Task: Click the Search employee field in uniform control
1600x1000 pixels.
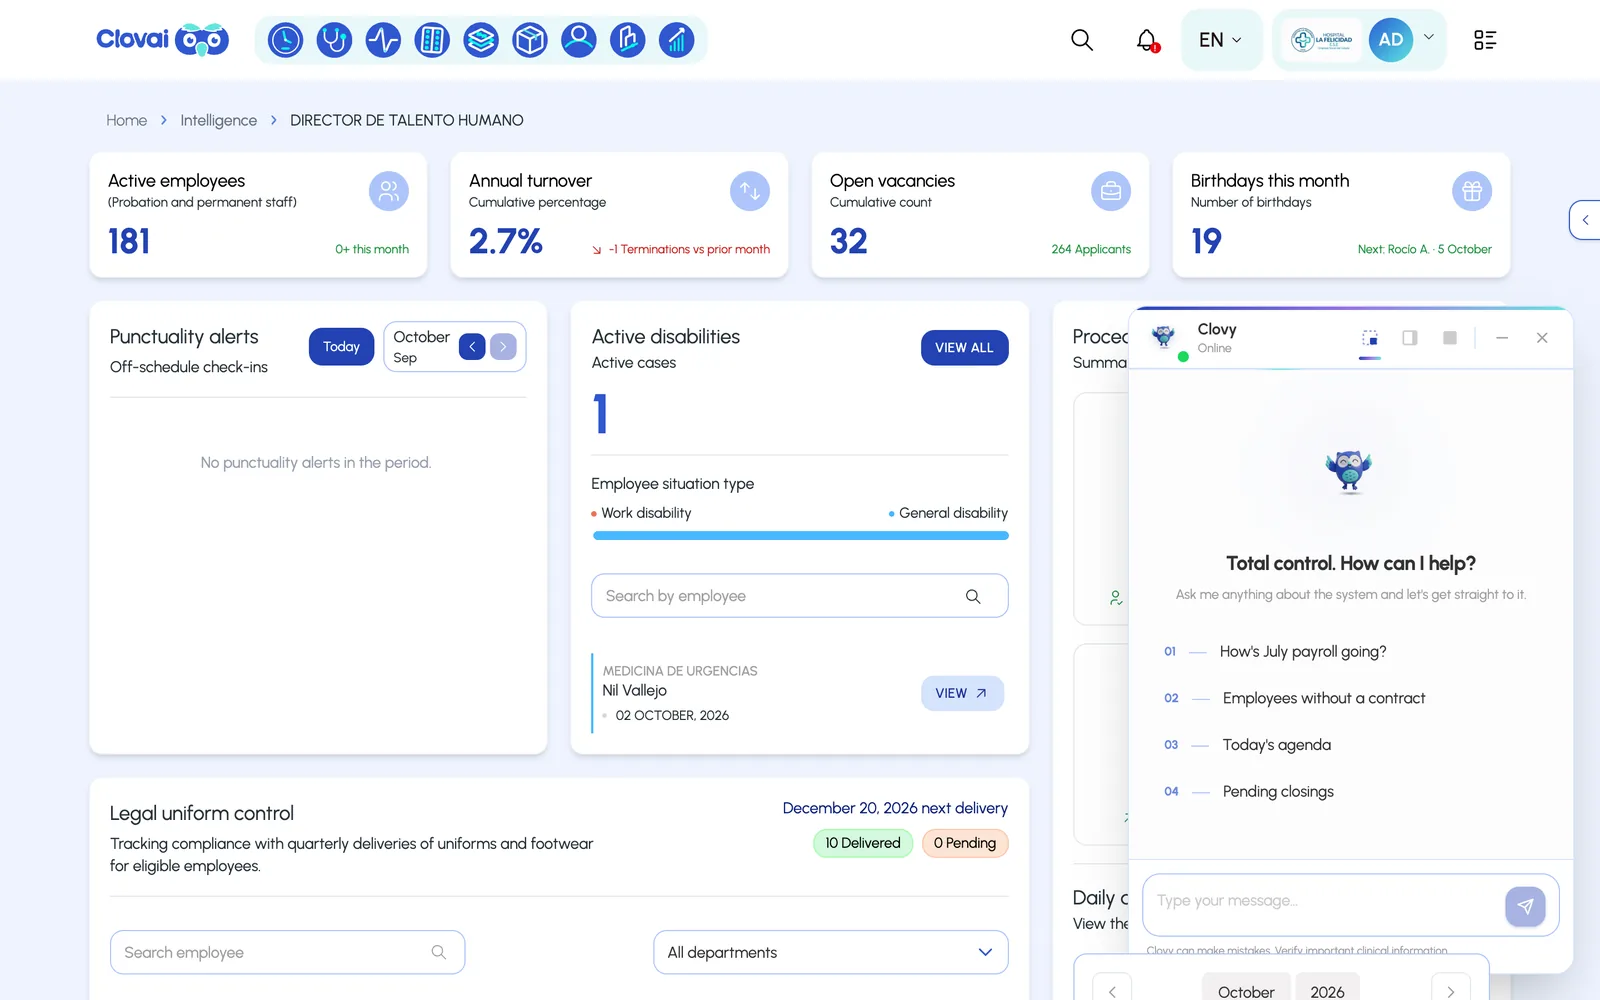Action: click(x=287, y=952)
